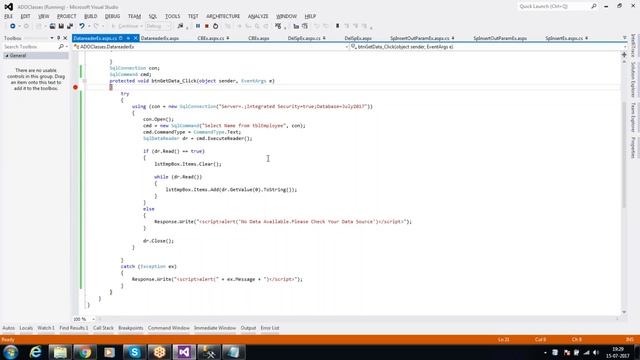Click the Windows Start orb

coord(11,352)
